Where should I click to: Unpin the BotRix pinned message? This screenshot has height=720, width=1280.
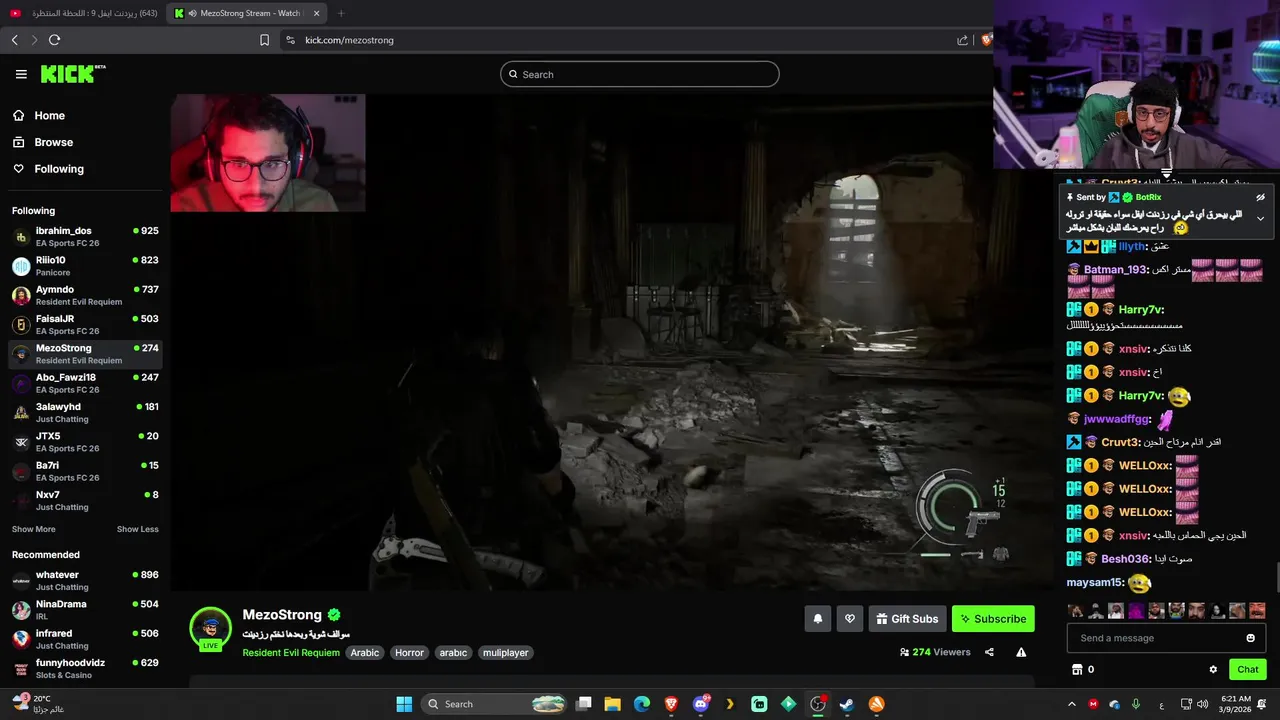coord(1260,197)
